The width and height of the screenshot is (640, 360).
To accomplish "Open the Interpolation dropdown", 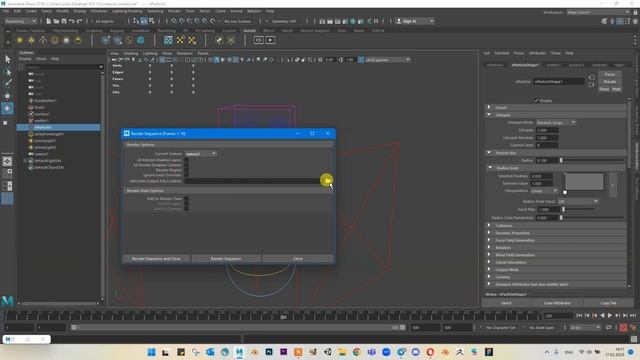I will (544, 191).
